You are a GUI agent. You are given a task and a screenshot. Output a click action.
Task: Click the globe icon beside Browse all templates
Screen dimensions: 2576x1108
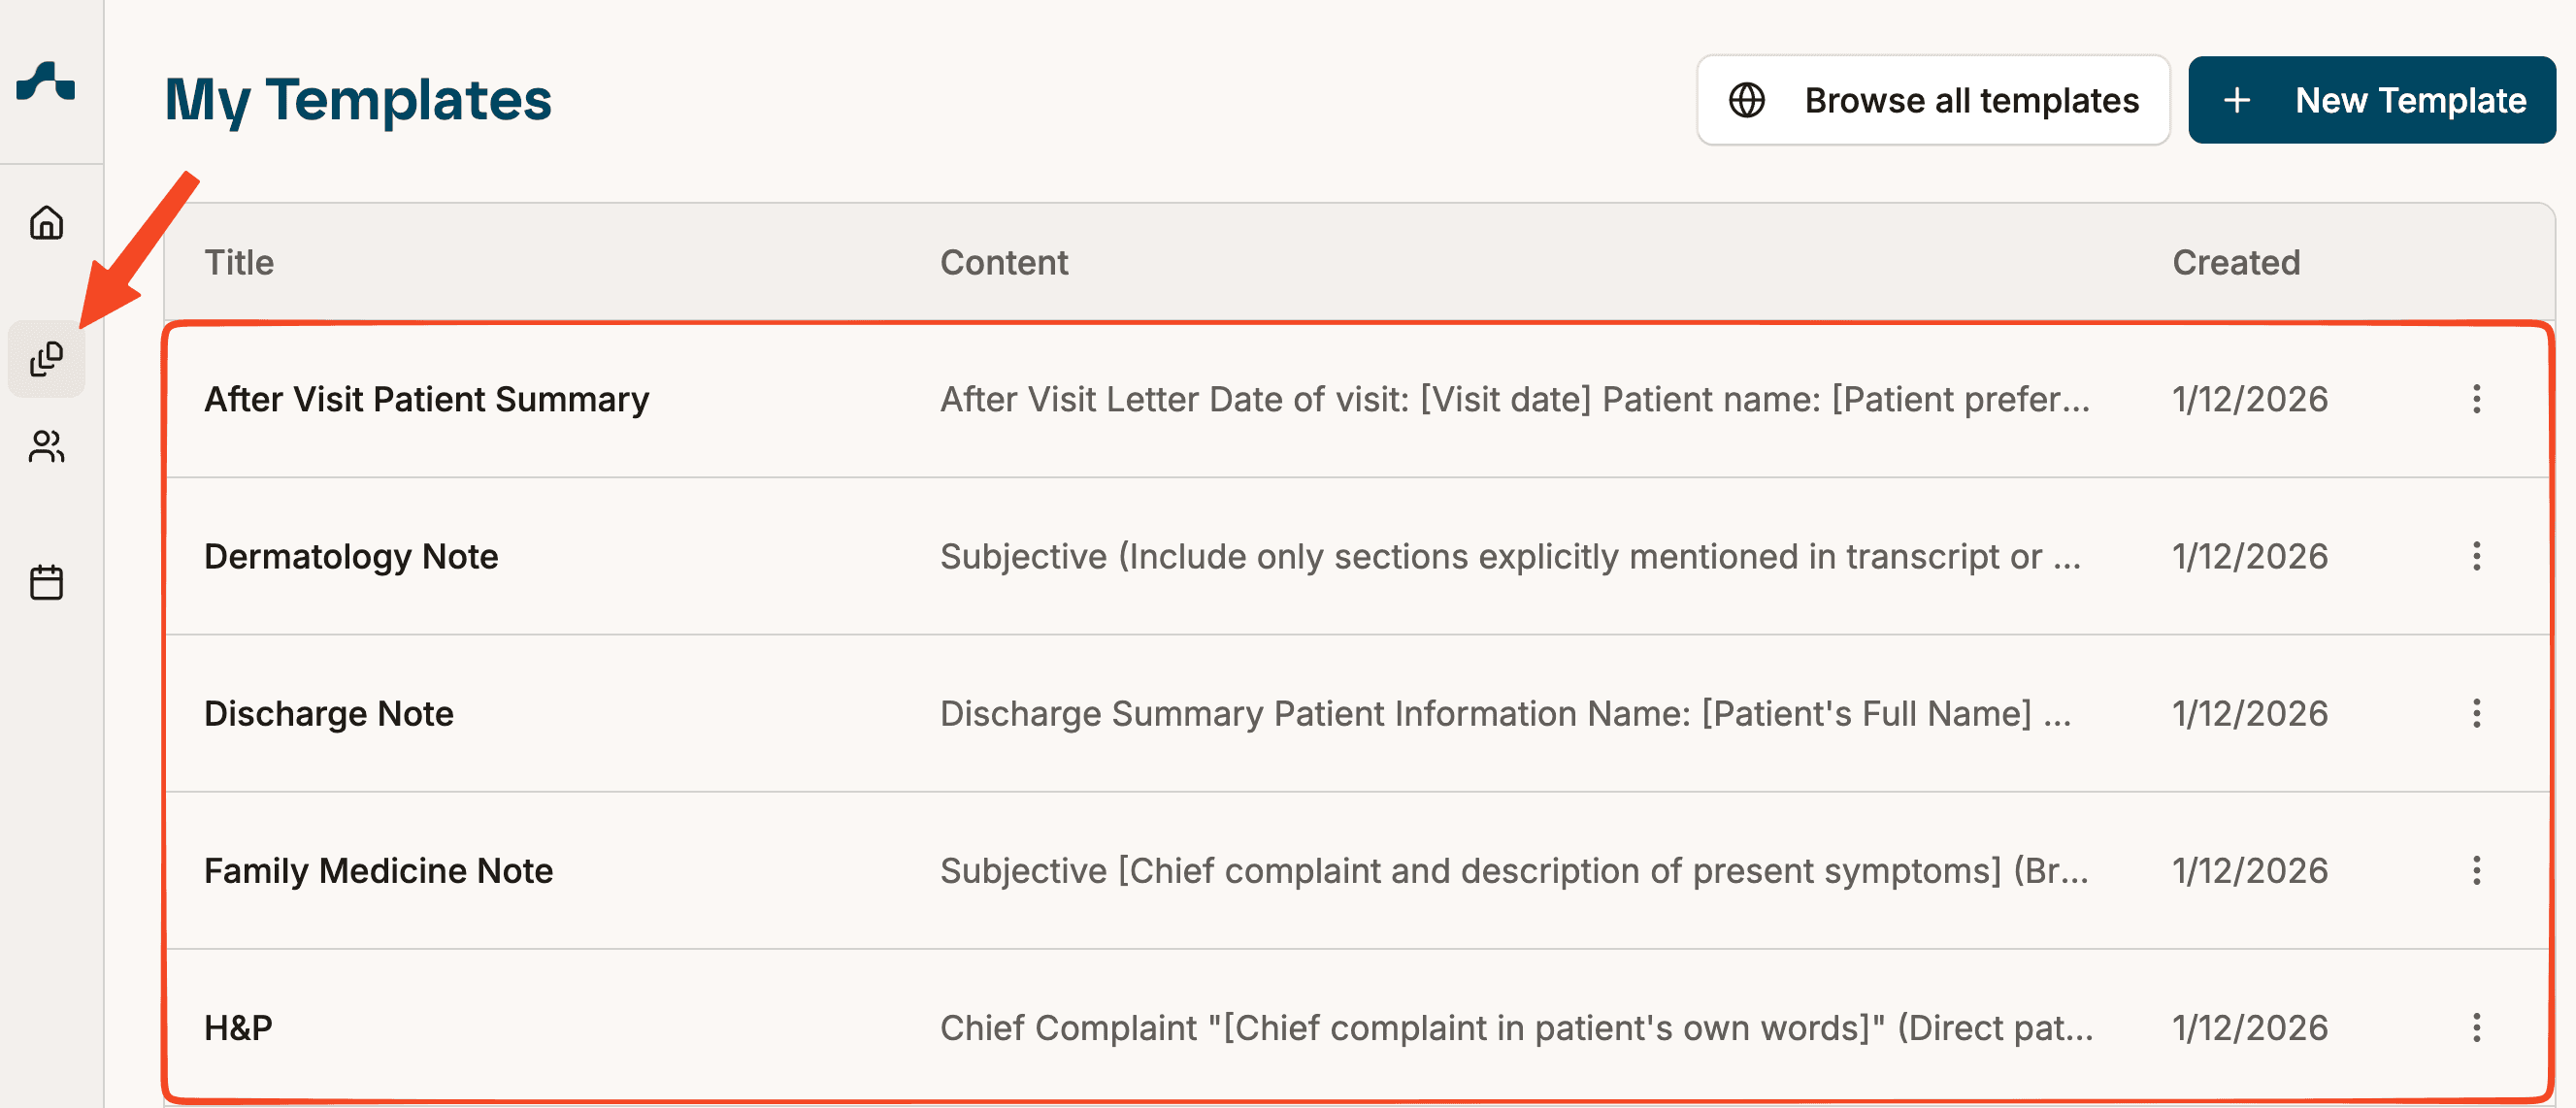click(1747, 100)
